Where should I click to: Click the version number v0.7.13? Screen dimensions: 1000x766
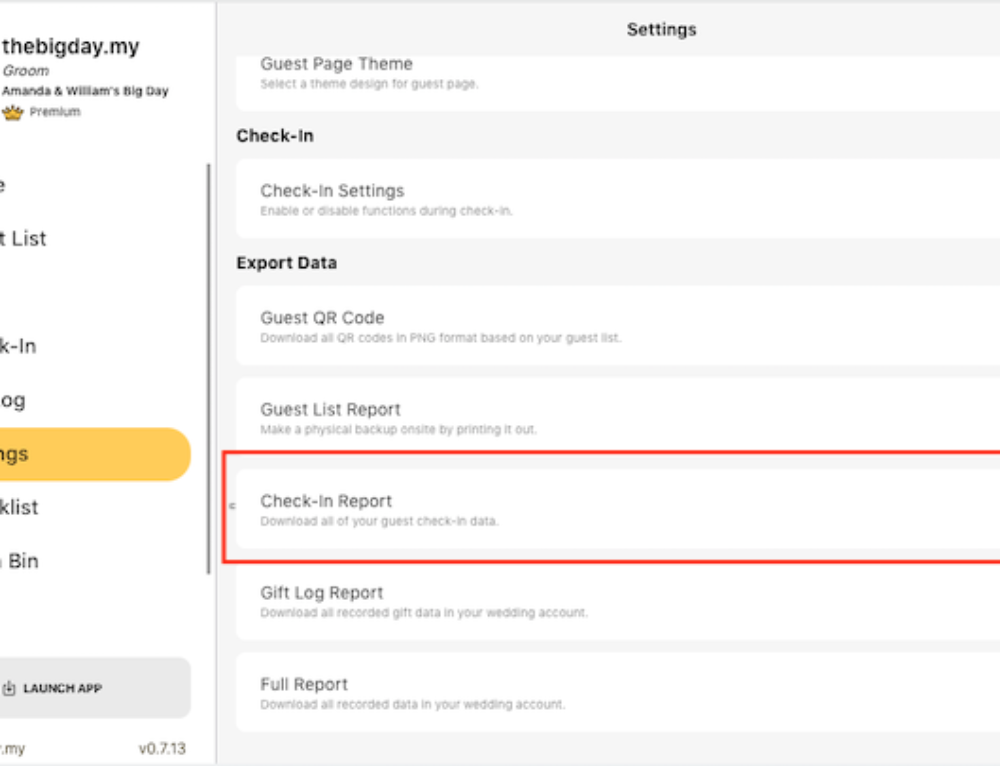point(161,748)
